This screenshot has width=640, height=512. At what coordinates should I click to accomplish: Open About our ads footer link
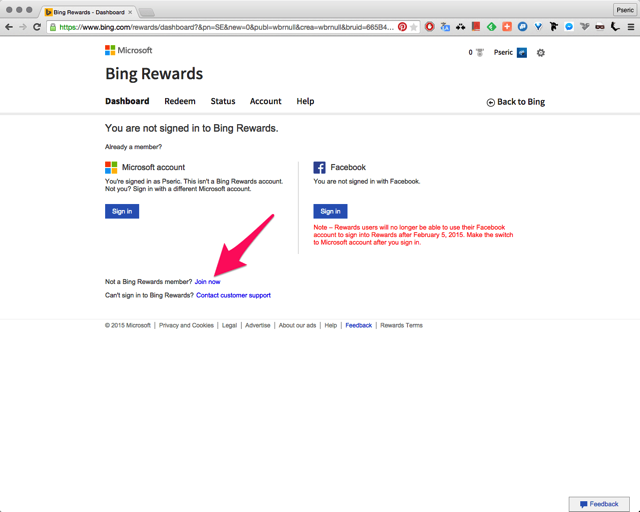[297, 325]
